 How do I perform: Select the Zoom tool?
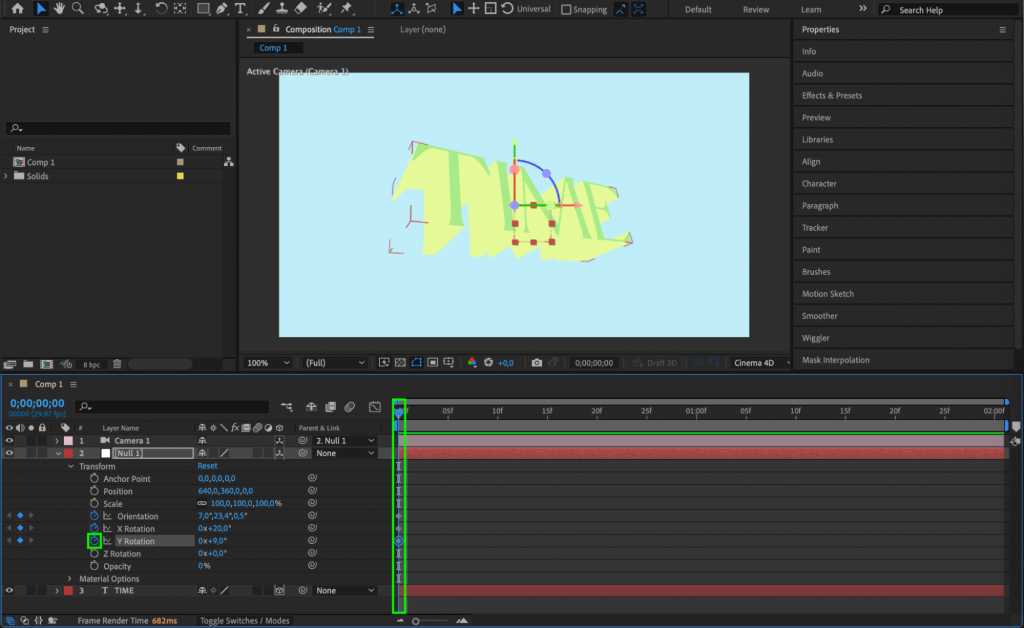(78, 9)
